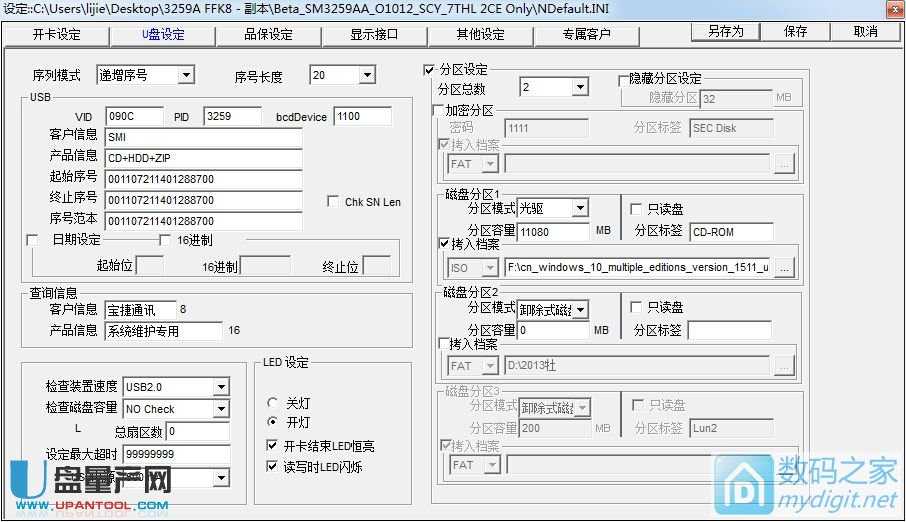
Task: Select the 关灯 radio button
Action: 272,403
